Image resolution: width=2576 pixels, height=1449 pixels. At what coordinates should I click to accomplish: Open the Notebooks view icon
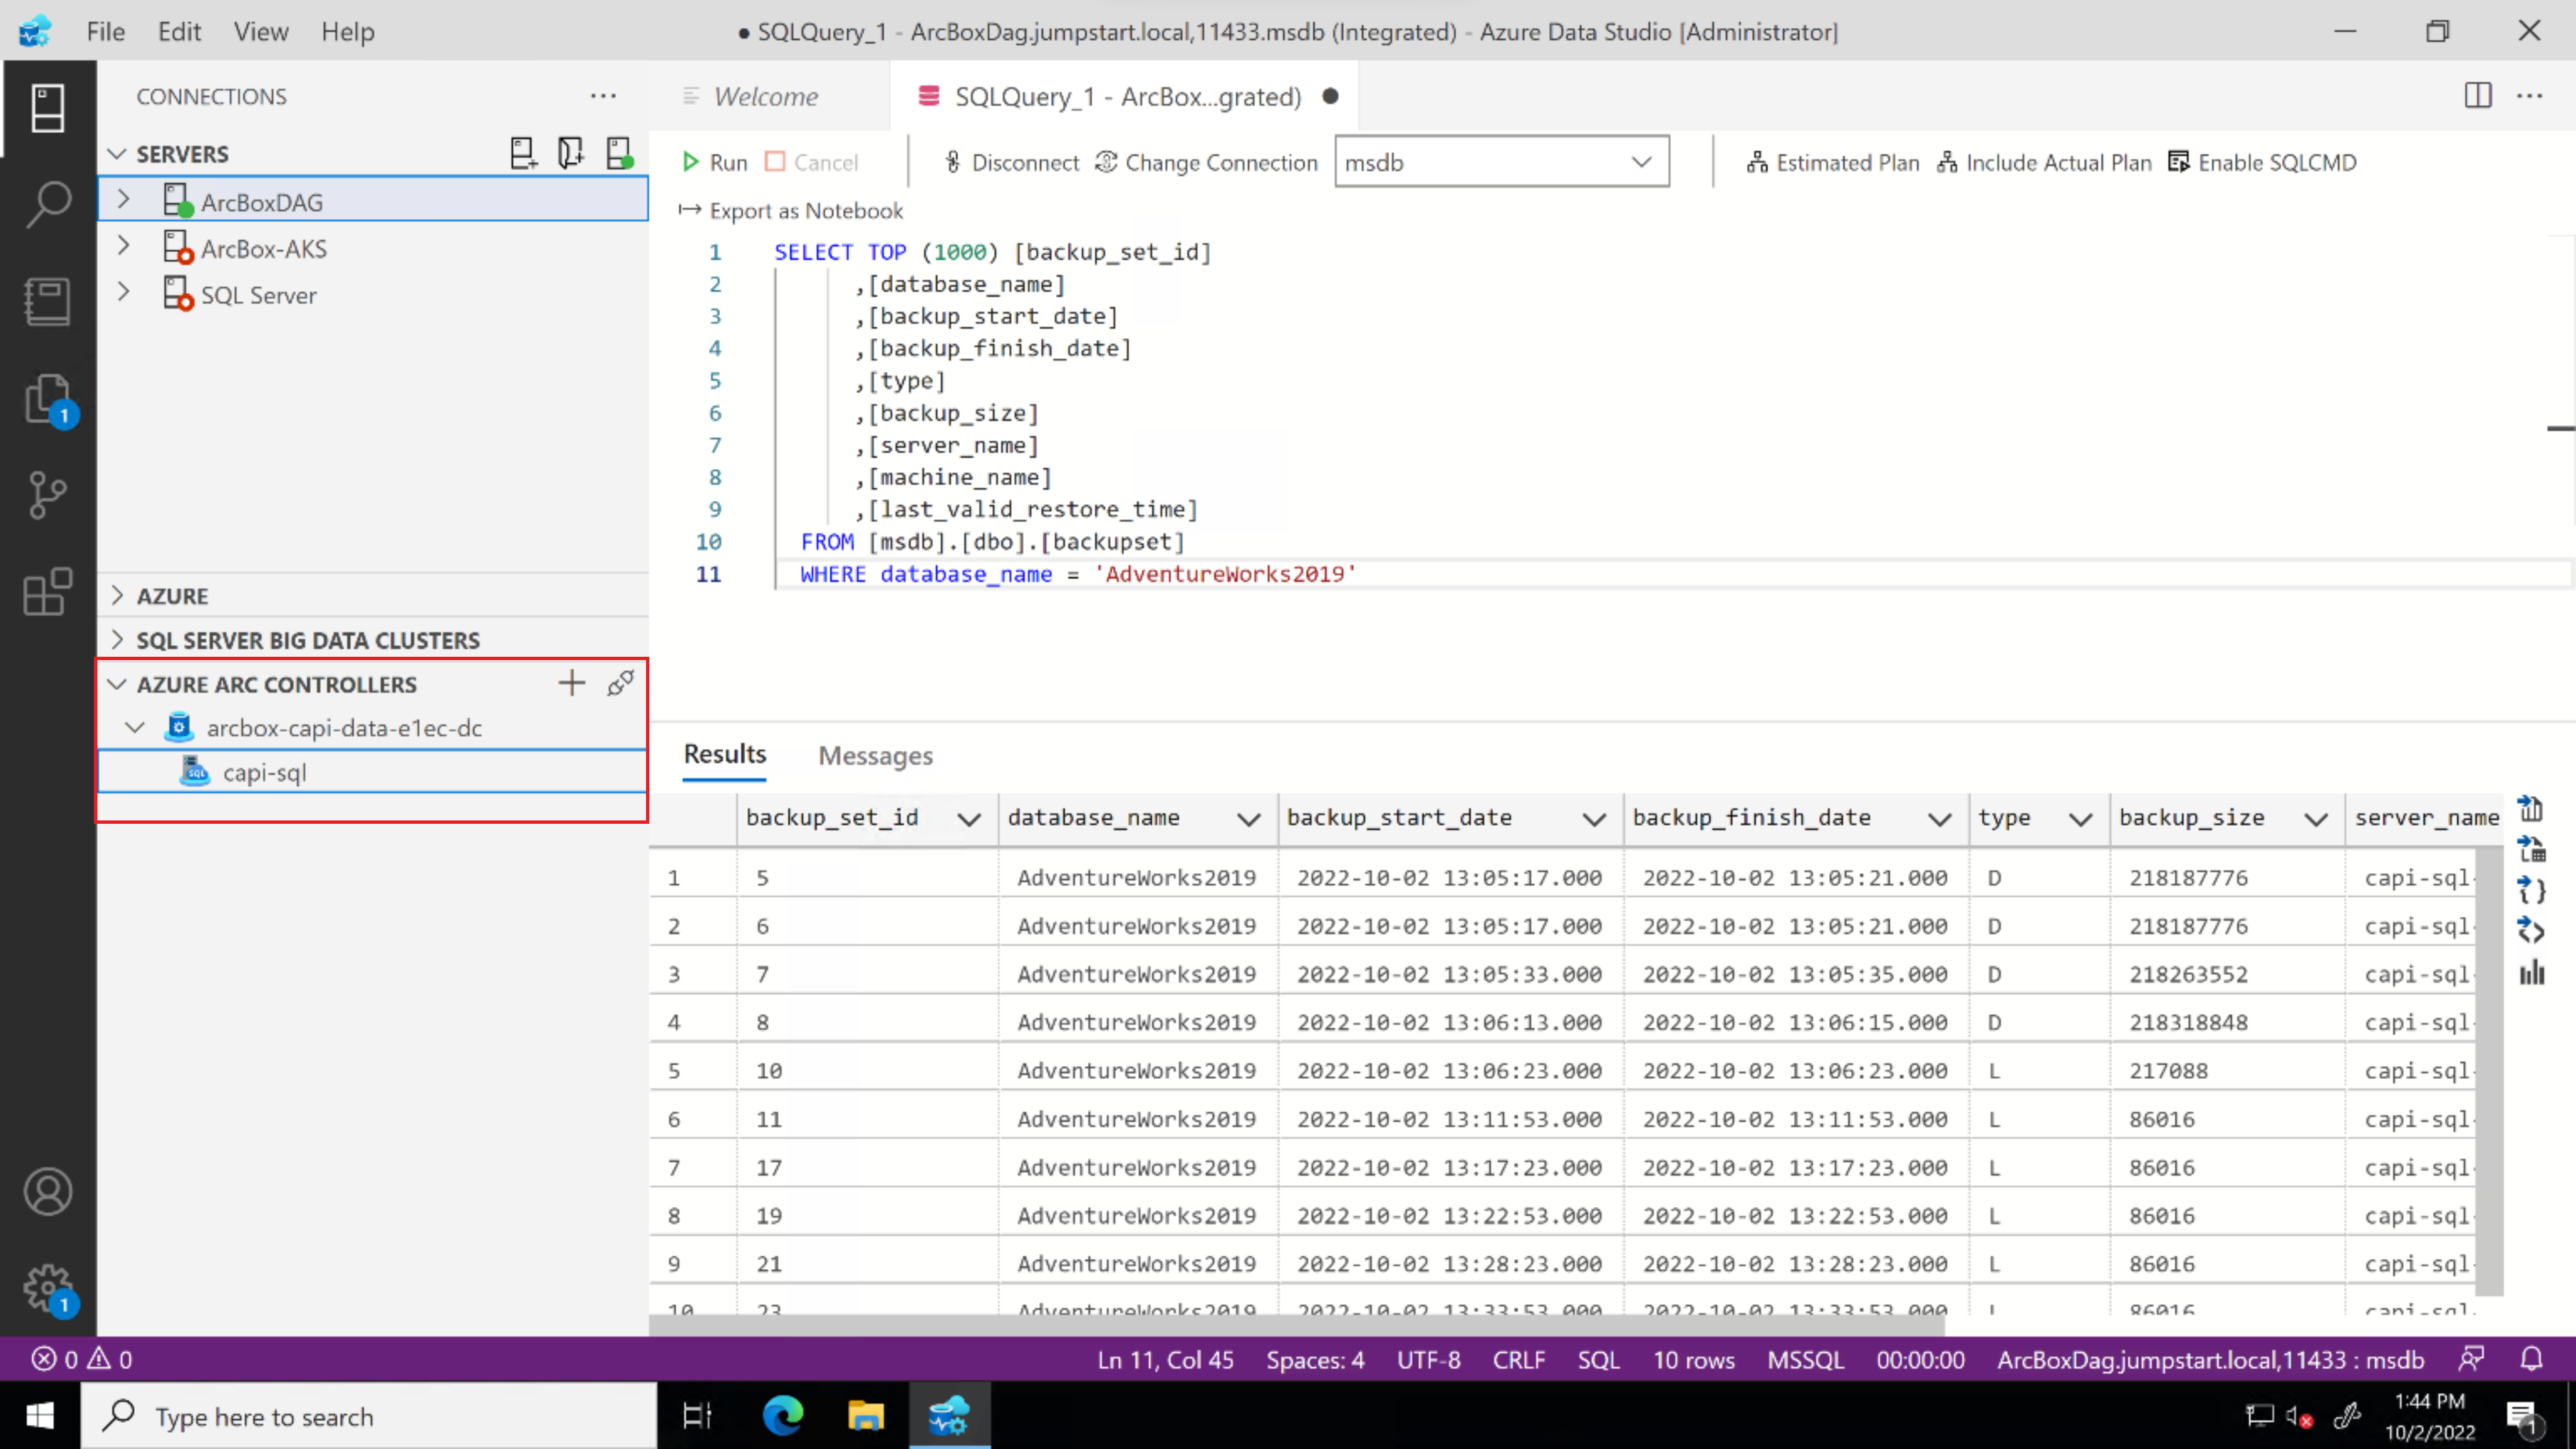pos(47,301)
